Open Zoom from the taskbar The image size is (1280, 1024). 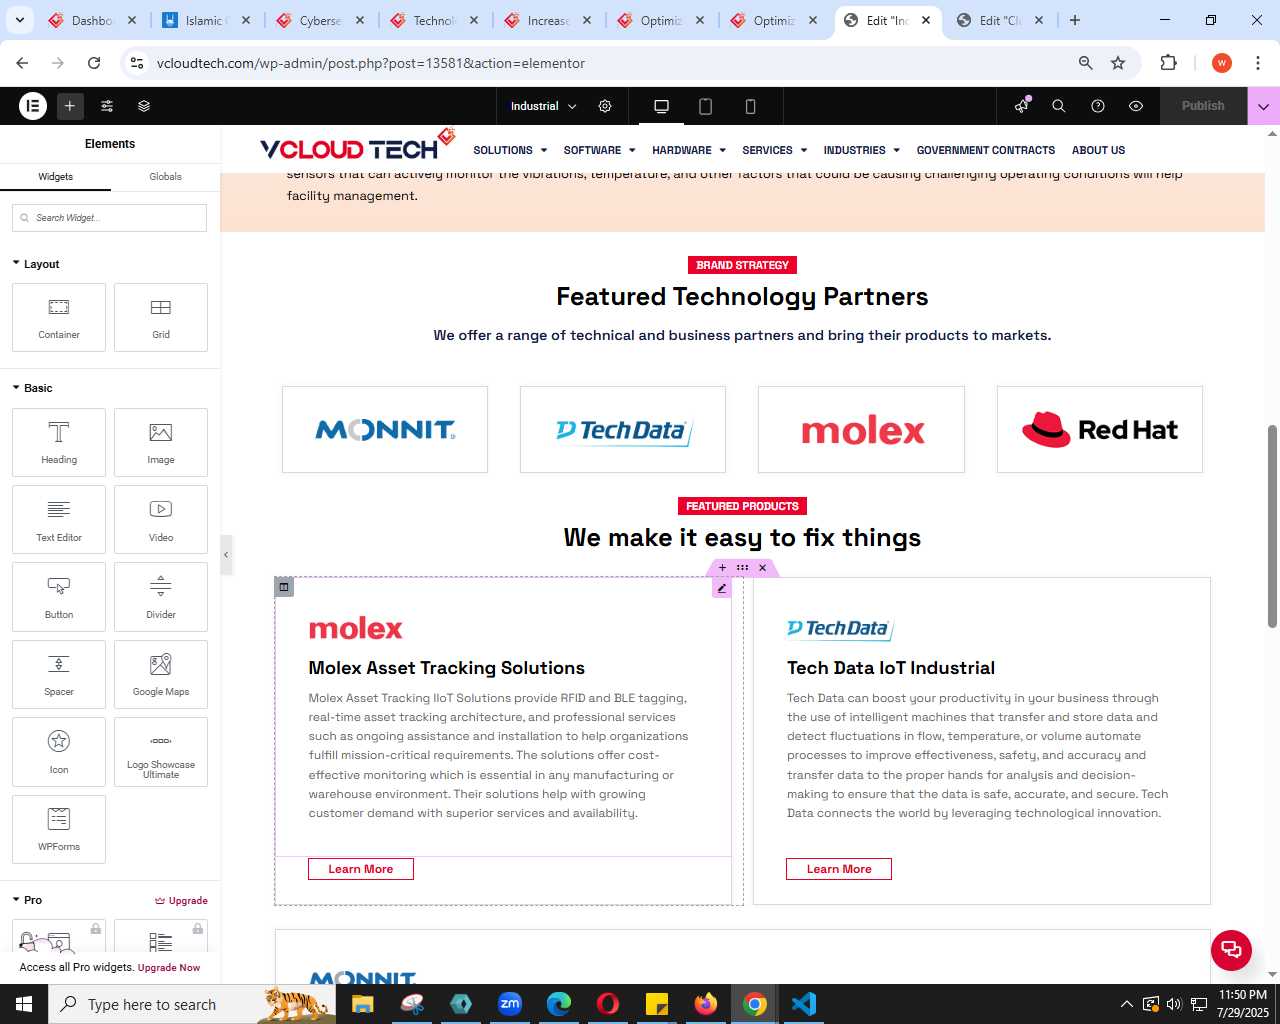[510, 1004]
